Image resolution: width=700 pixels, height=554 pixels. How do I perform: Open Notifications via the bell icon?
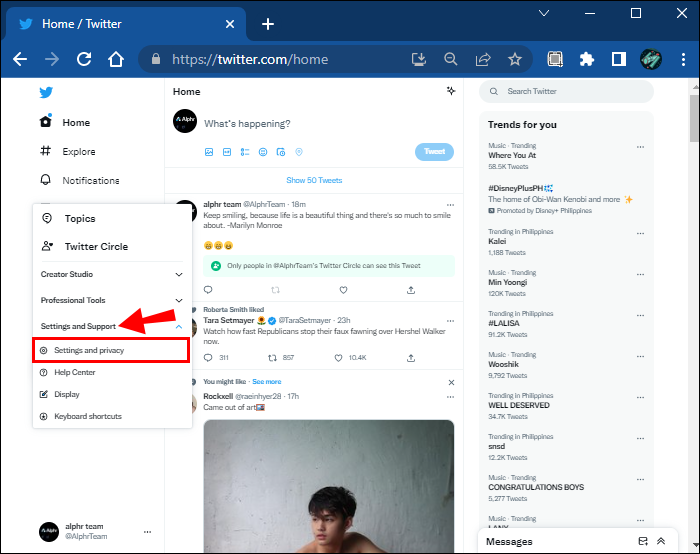pyautogui.click(x=45, y=180)
